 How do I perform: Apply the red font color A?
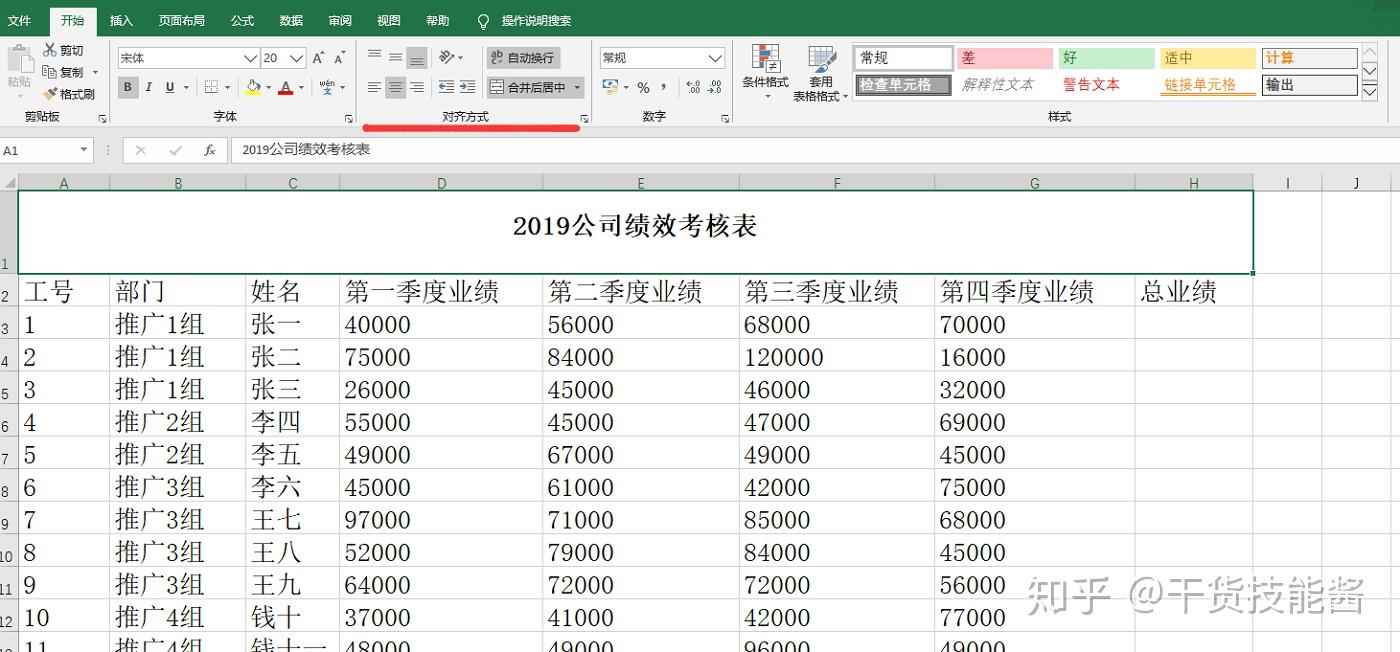(x=286, y=87)
